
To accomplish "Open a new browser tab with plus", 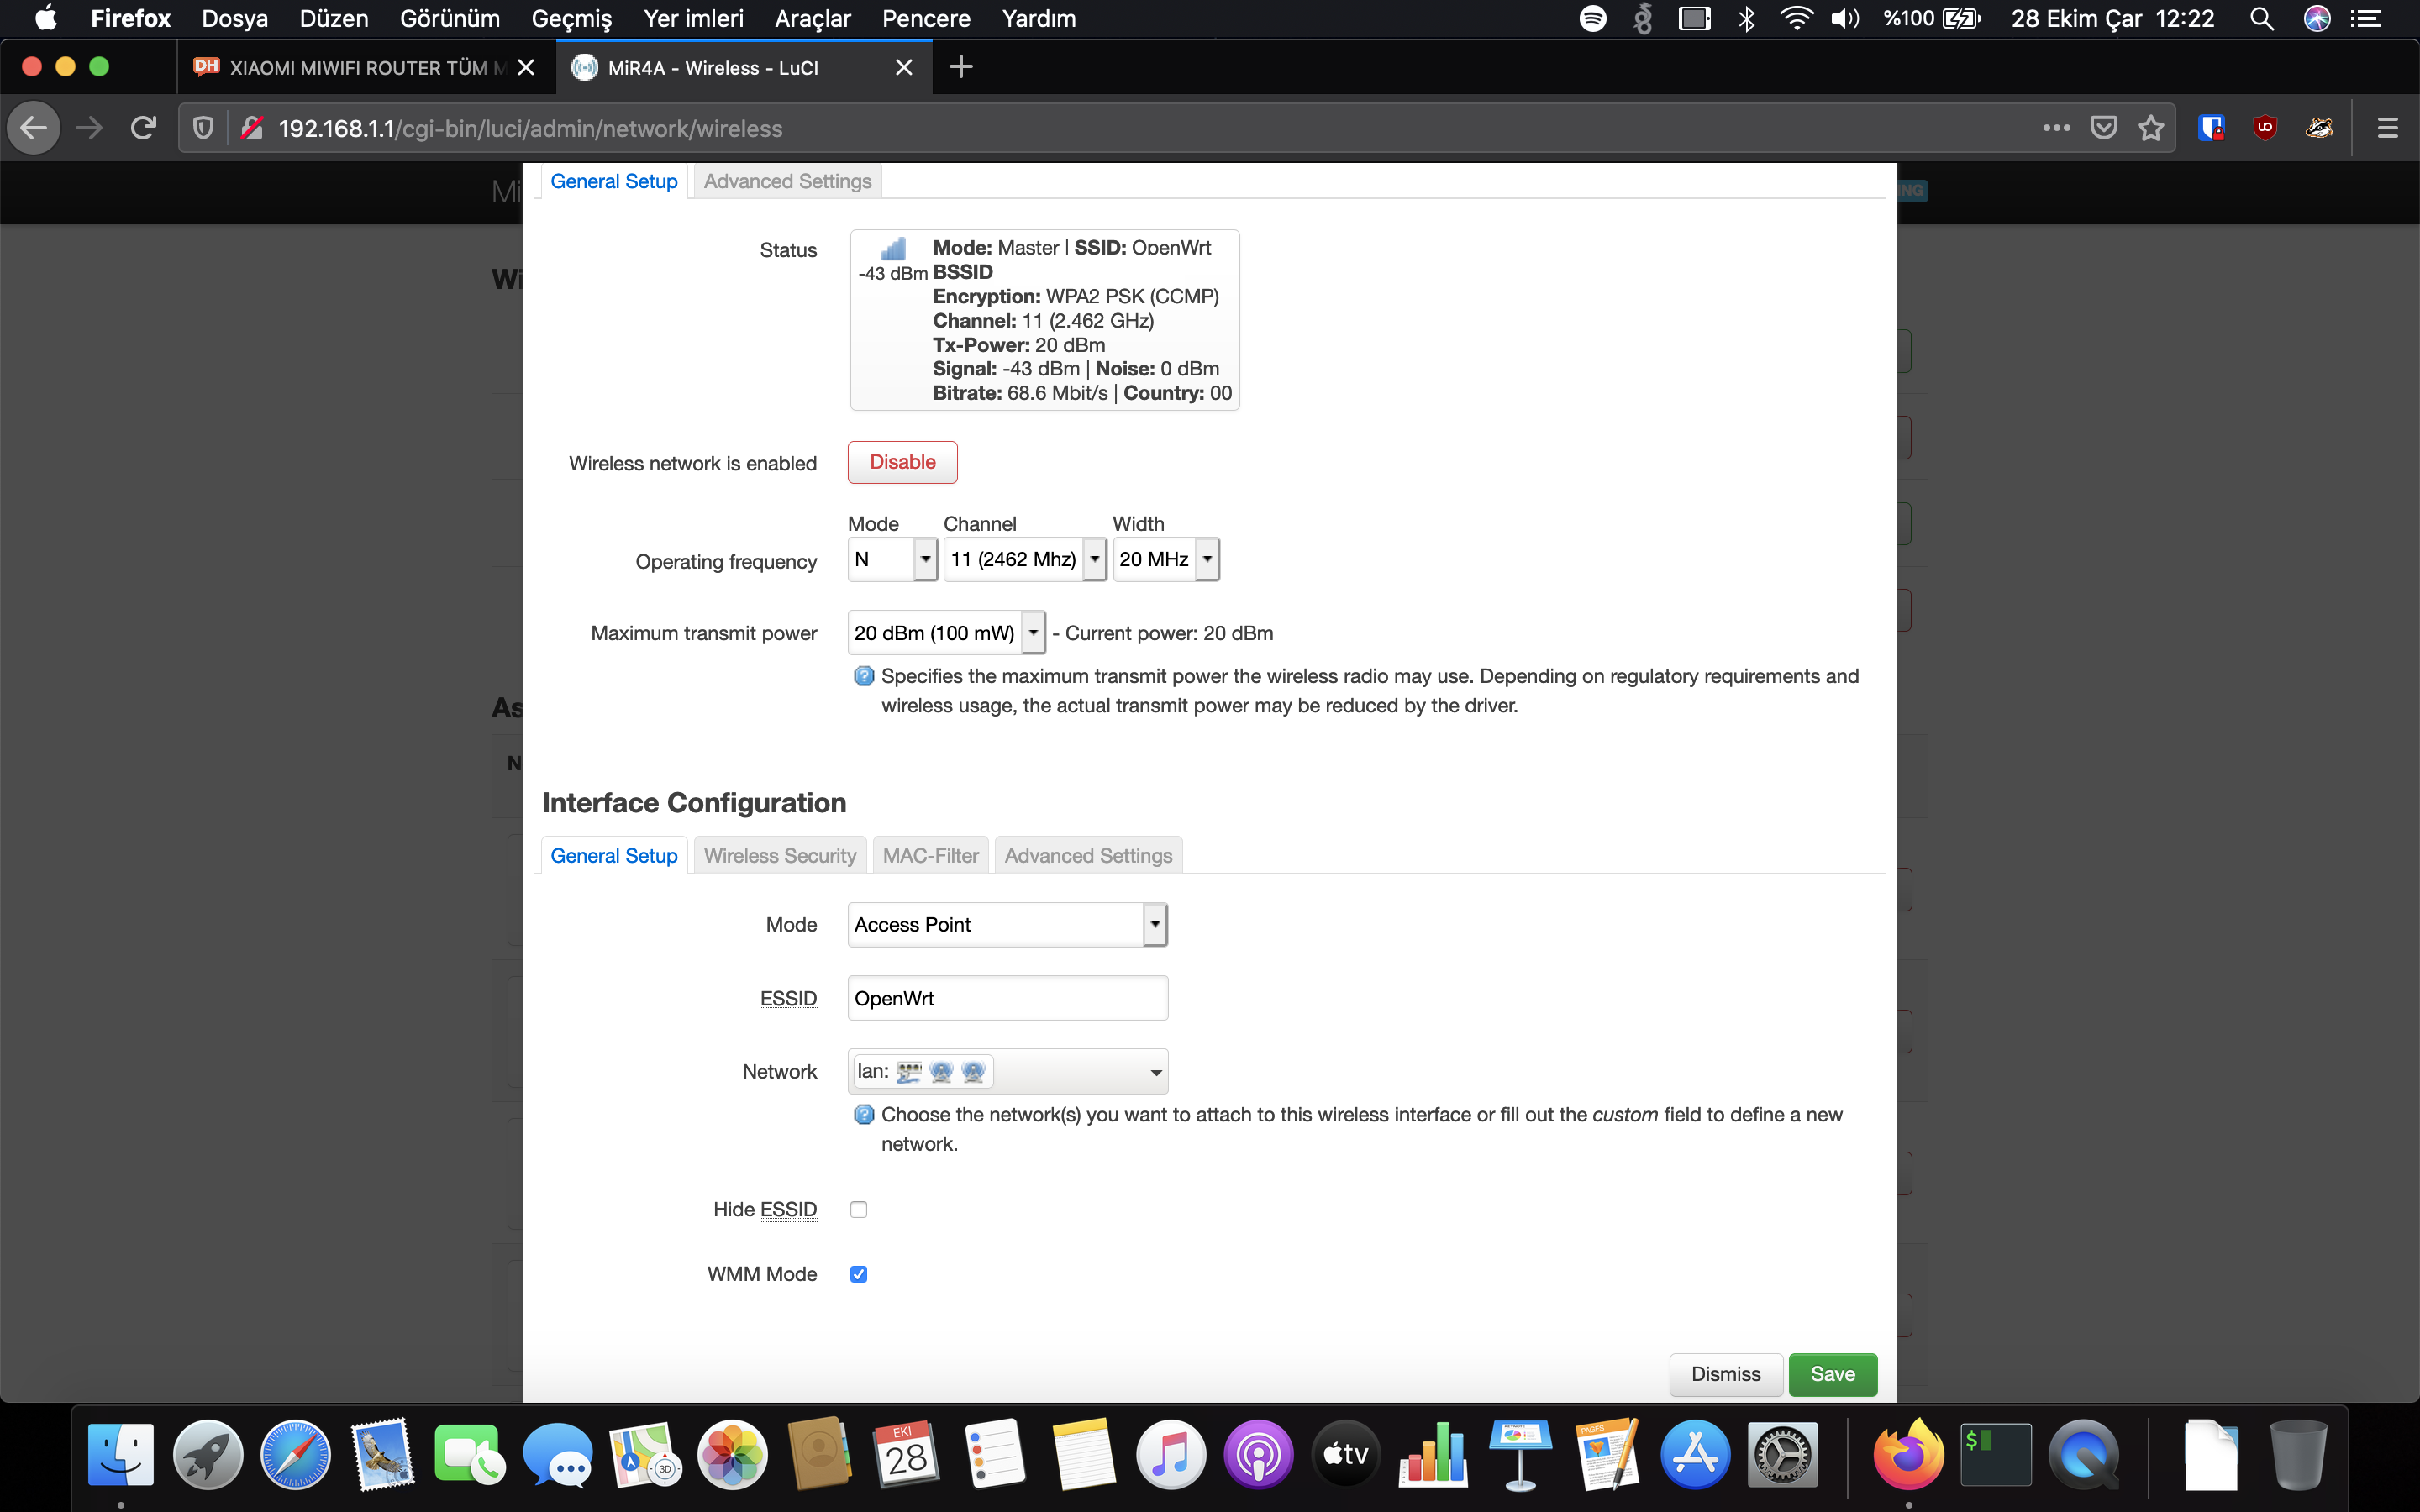I will pos(960,67).
